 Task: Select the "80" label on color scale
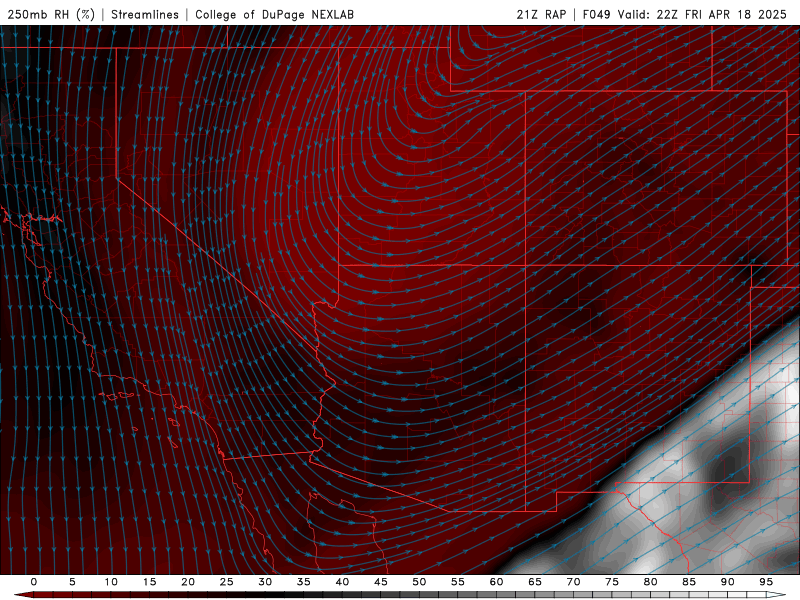[650, 582]
